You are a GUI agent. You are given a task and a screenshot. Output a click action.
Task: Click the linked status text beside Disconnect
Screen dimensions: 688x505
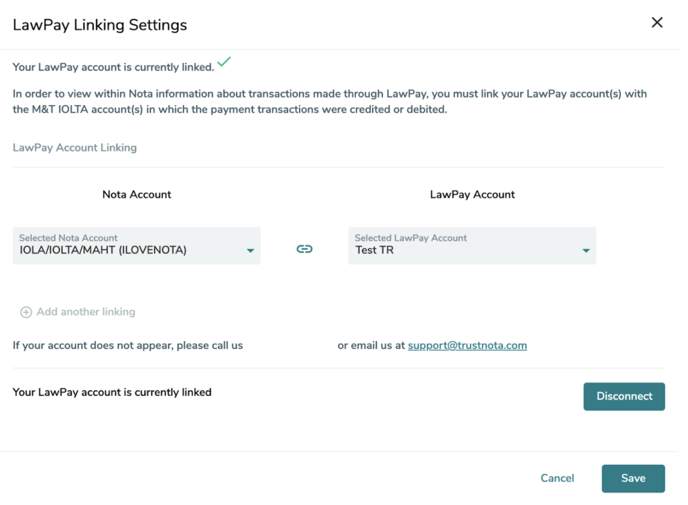[x=112, y=393]
